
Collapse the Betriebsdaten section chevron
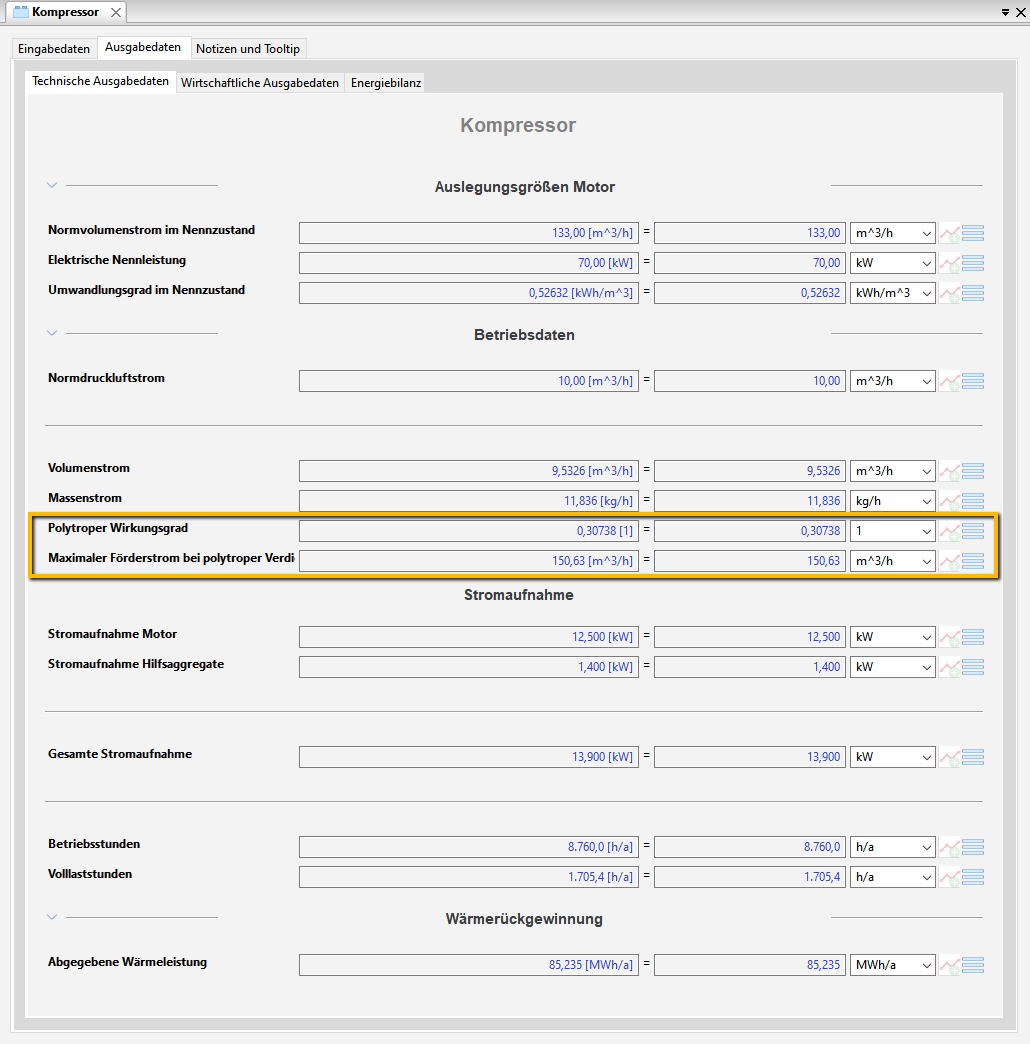tap(53, 333)
